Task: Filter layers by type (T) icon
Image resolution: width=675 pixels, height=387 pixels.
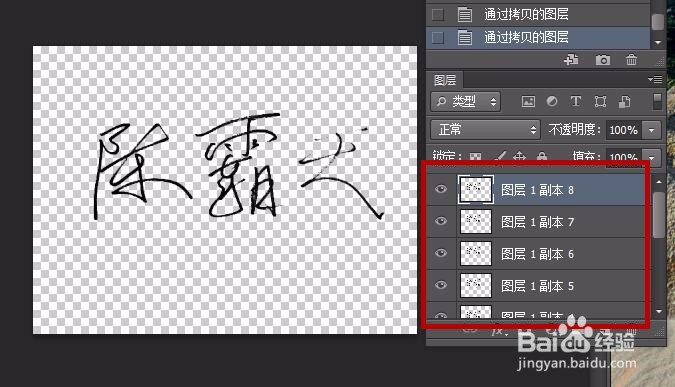Action: [x=576, y=102]
